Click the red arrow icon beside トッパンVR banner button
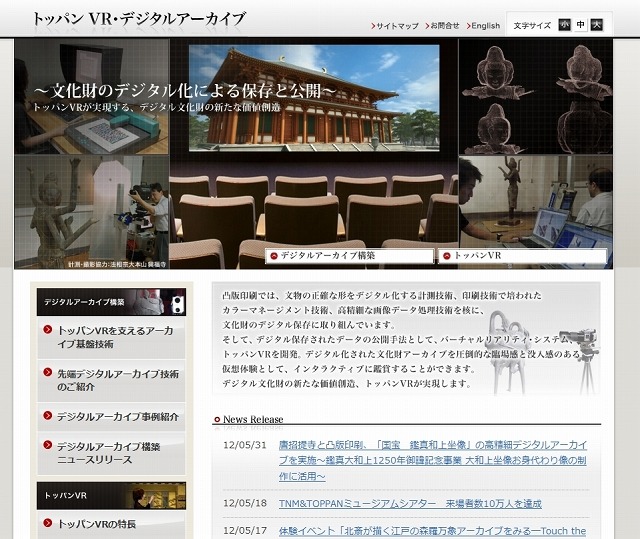Screen dimensions: 640x539 point(447,256)
